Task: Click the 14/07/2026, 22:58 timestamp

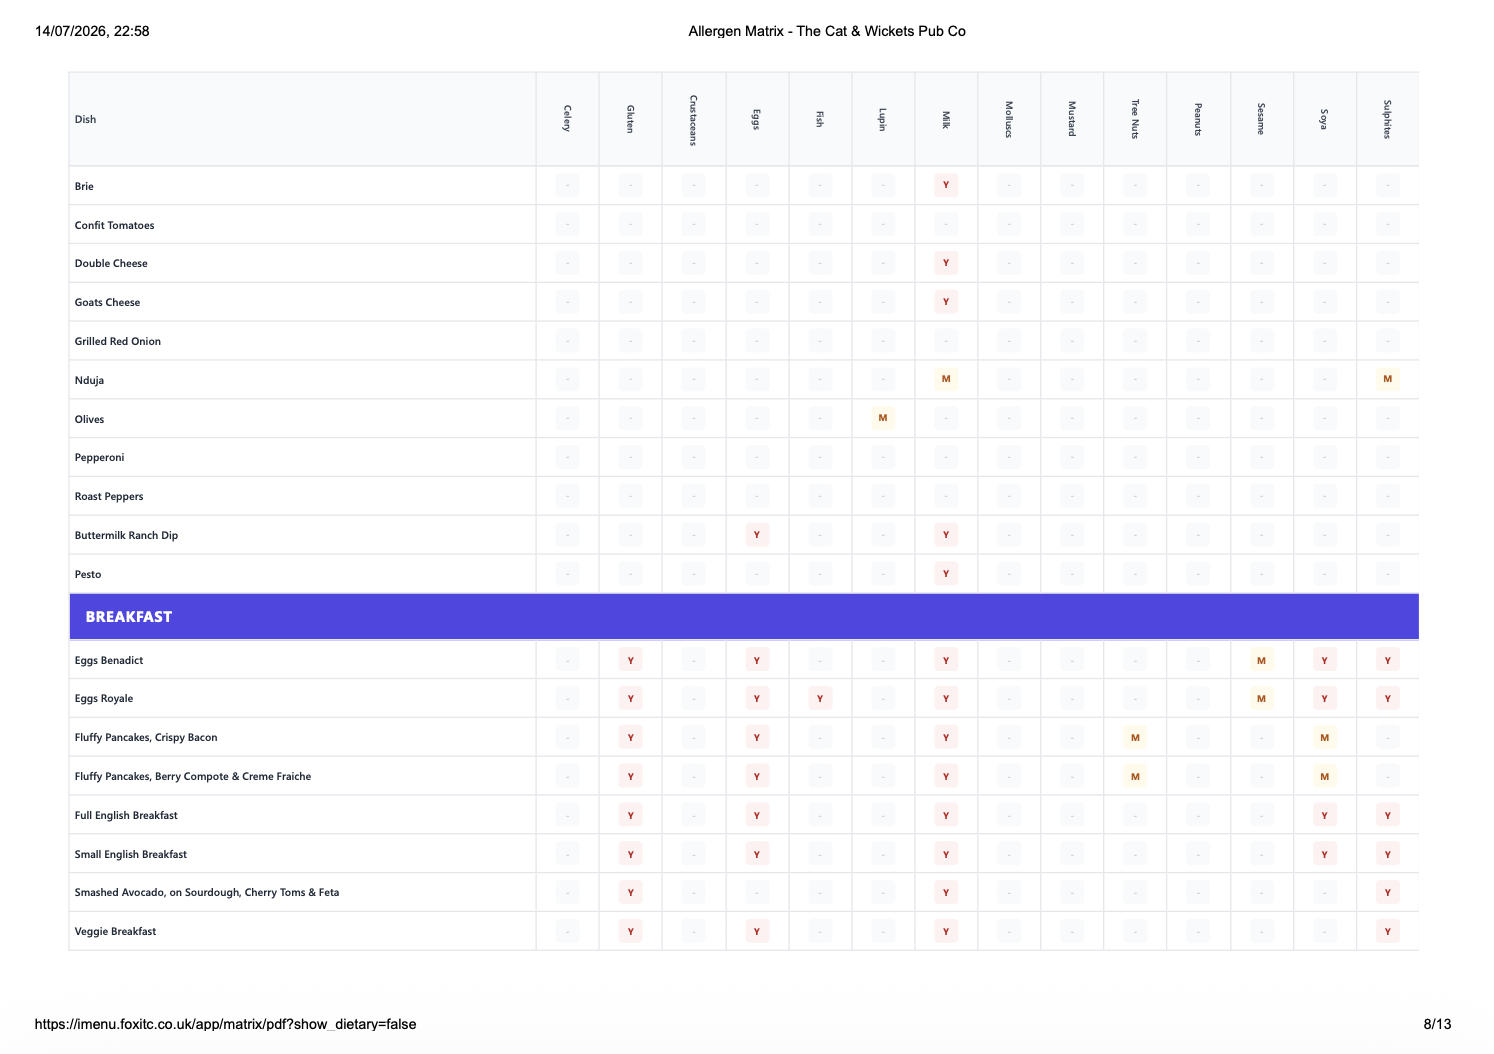Action: (92, 31)
